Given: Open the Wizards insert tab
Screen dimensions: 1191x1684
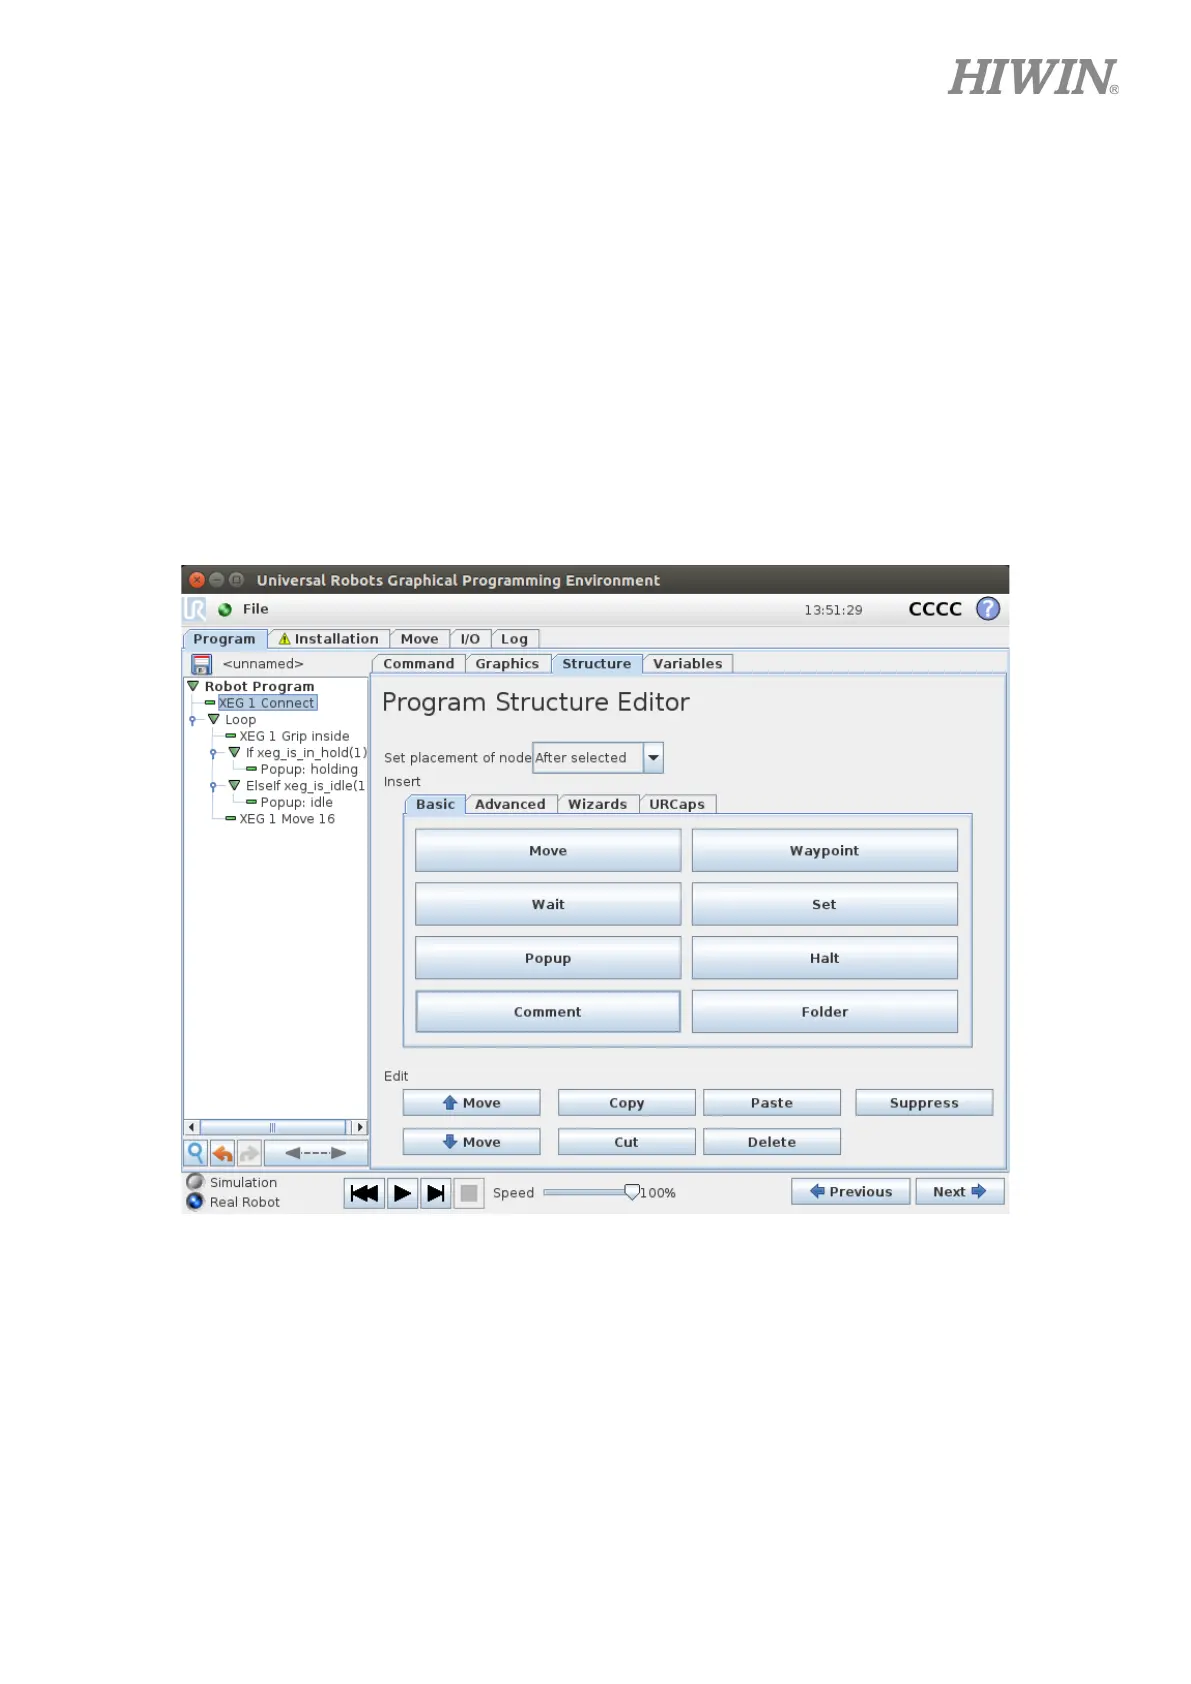Looking at the screenshot, I should (x=597, y=804).
